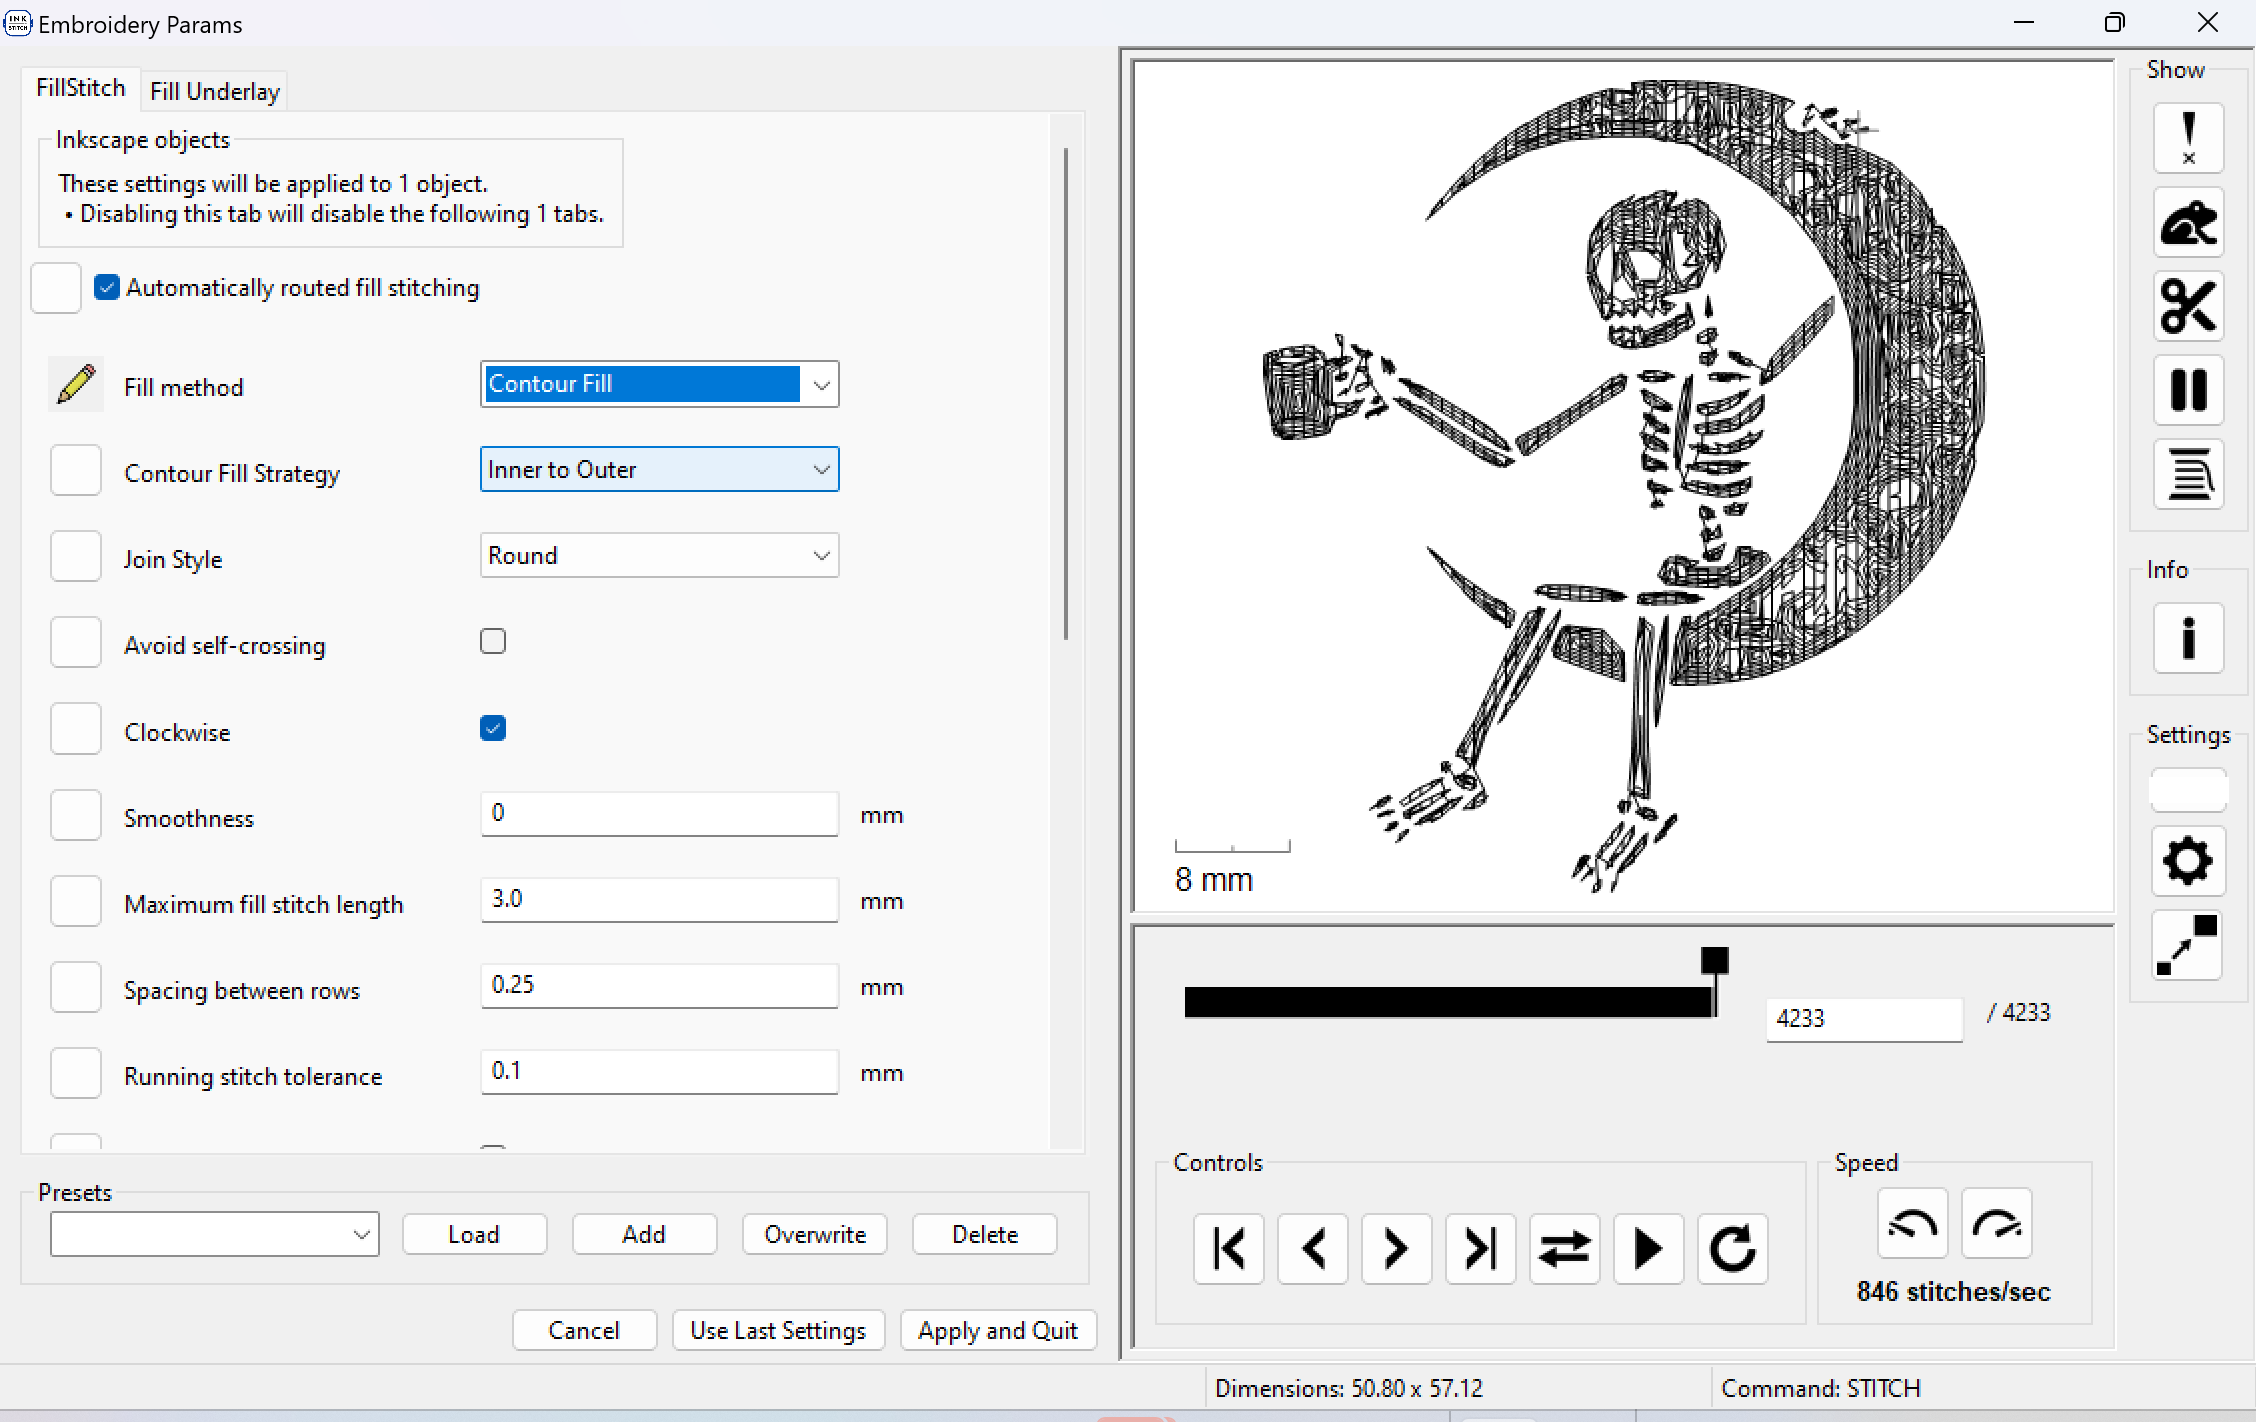Enable the Avoid self-crossing checkbox
Screen dimensions: 2256x1422
point(492,642)
